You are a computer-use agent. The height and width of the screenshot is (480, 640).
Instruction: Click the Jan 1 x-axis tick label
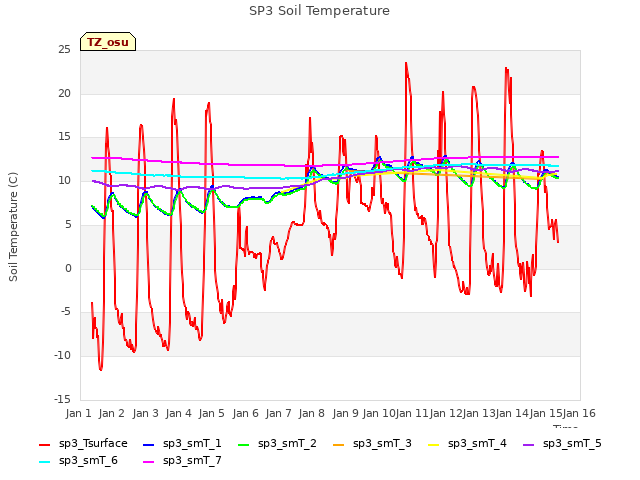tap(78, 413)
